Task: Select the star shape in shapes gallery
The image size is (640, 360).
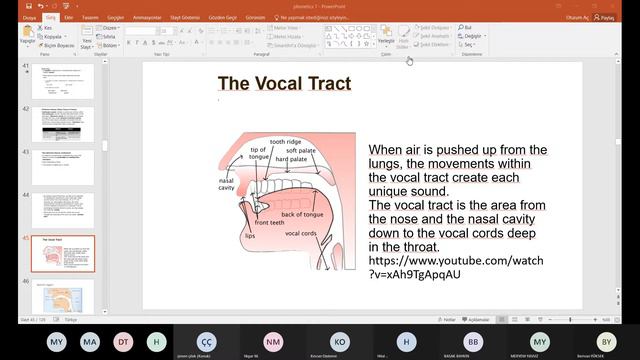Action: (x=366, y=43)
